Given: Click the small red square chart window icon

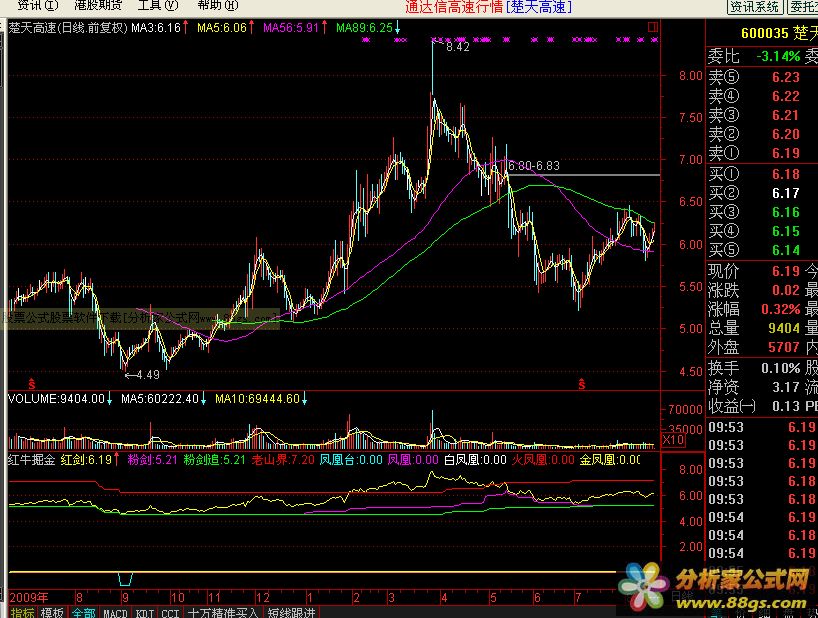Looking at the screenshot, I should coord(653,27).
